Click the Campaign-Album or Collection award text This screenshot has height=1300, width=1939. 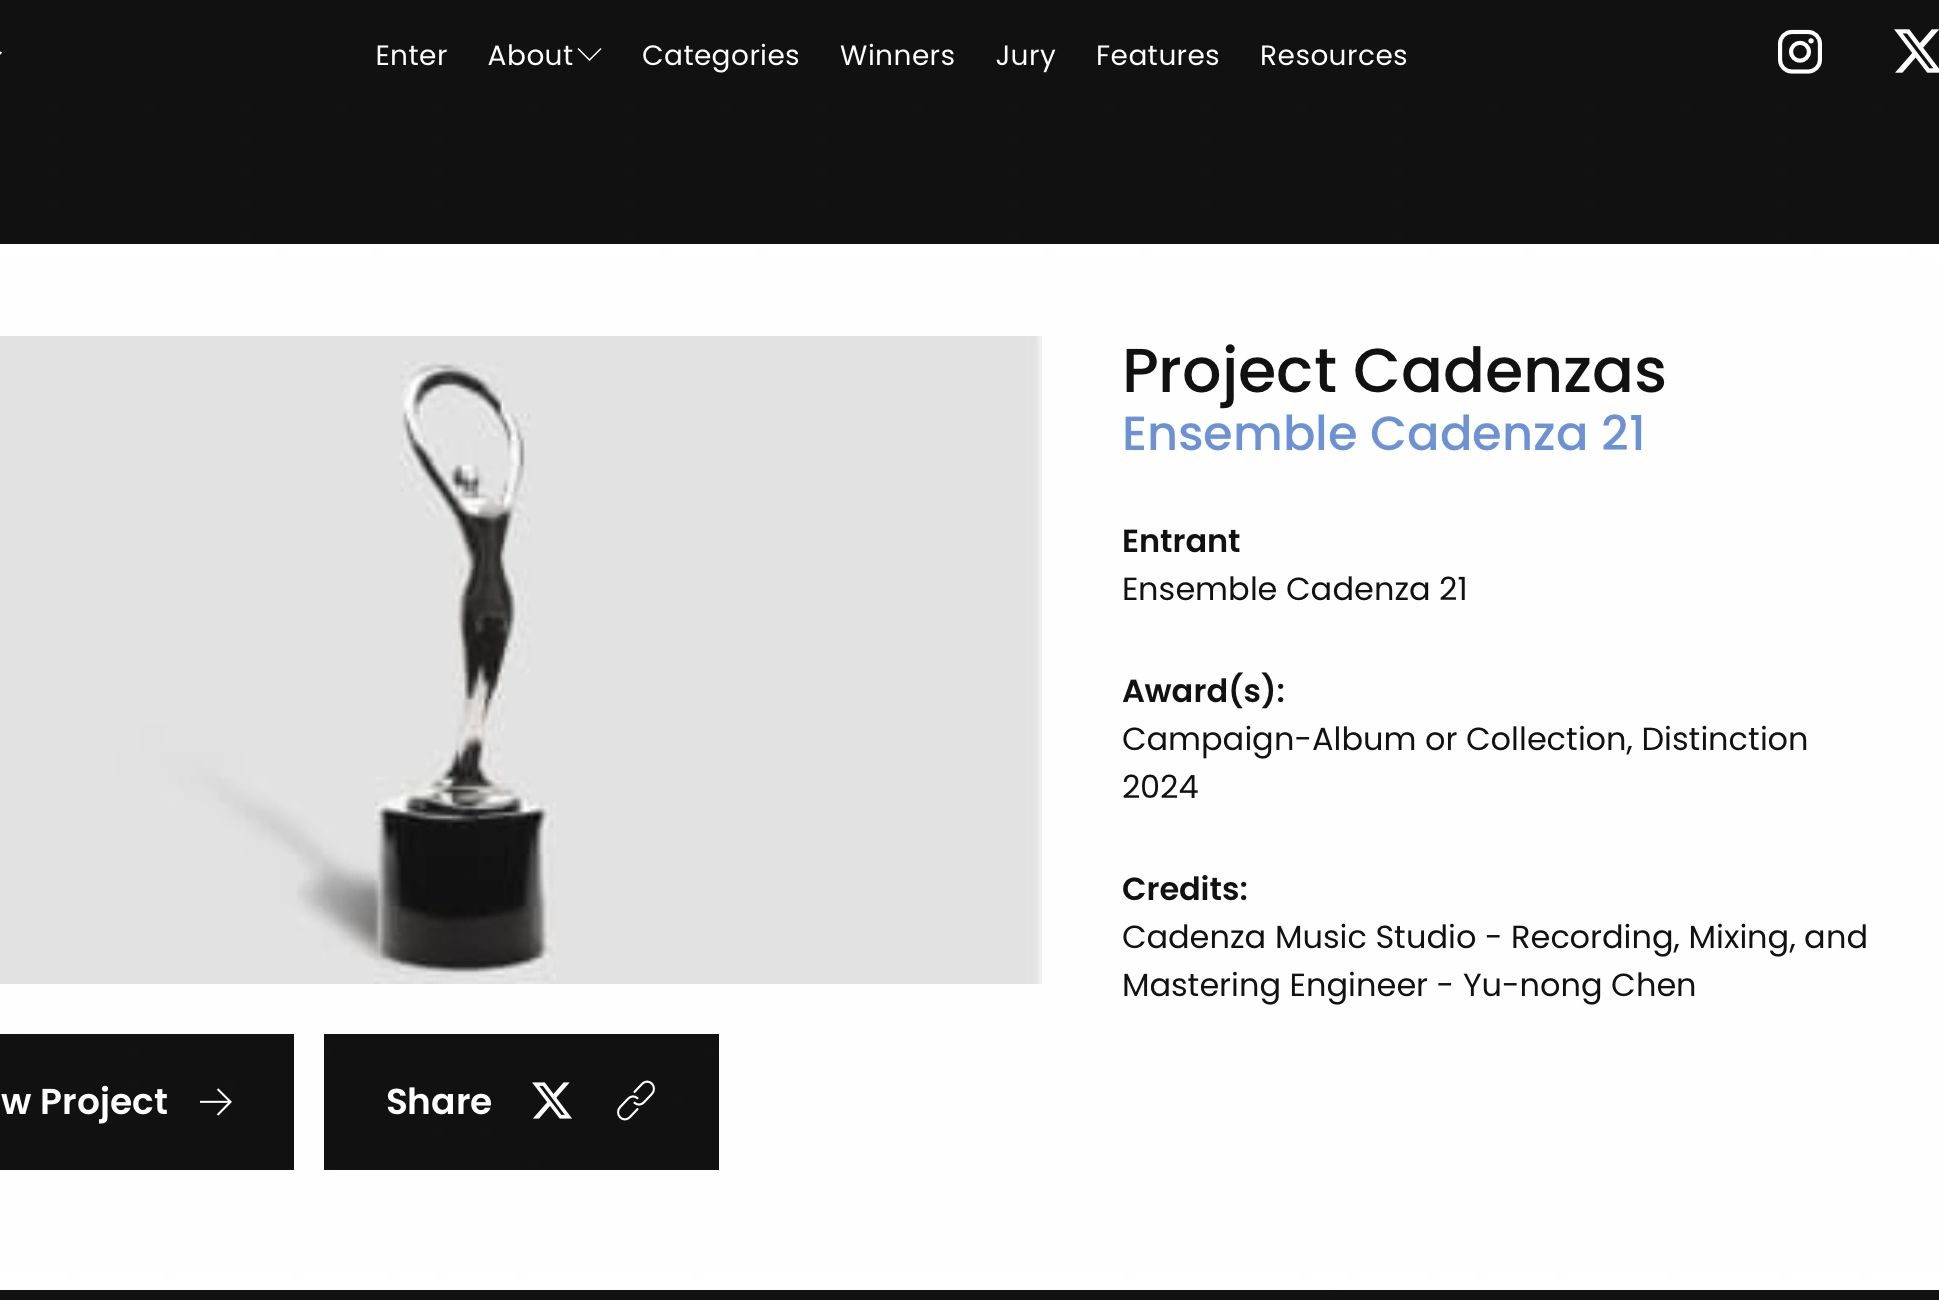[x=1464, y=739]
